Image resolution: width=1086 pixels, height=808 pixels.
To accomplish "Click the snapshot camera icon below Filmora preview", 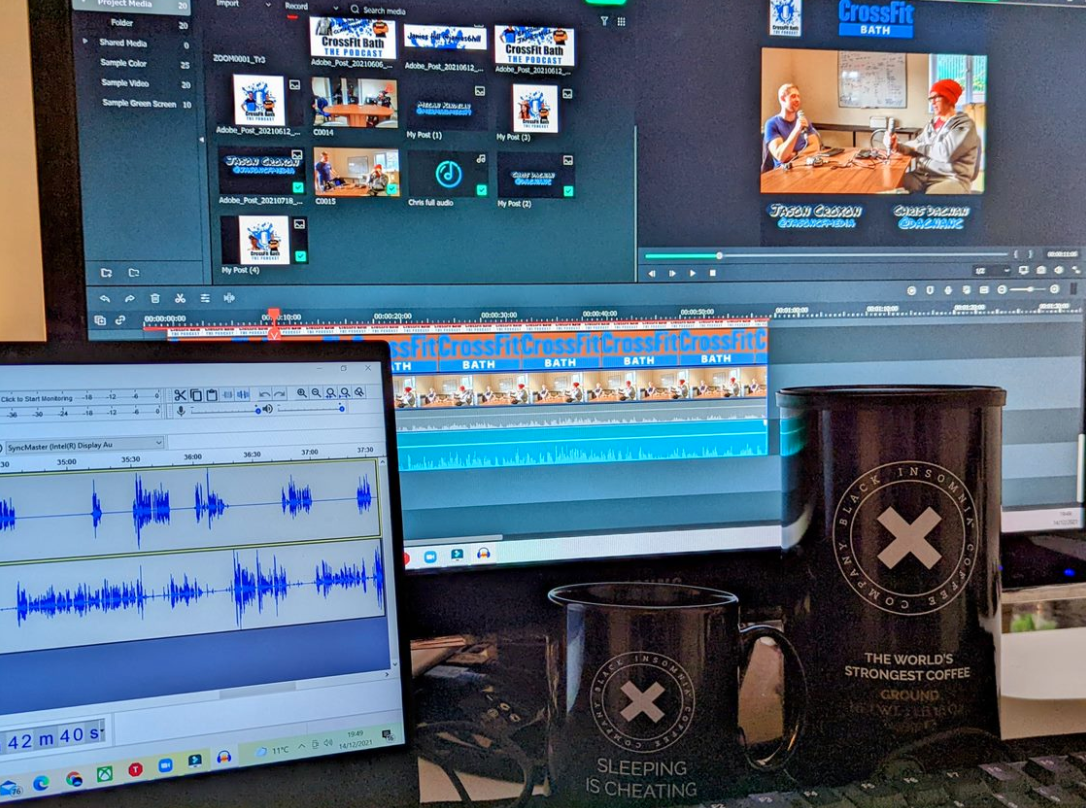I will pyautogui.click(x=1041, y=270).
